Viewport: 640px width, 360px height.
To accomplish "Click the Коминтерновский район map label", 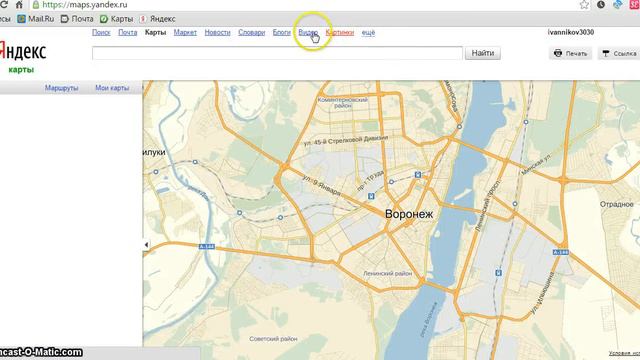I will (343, 102).
